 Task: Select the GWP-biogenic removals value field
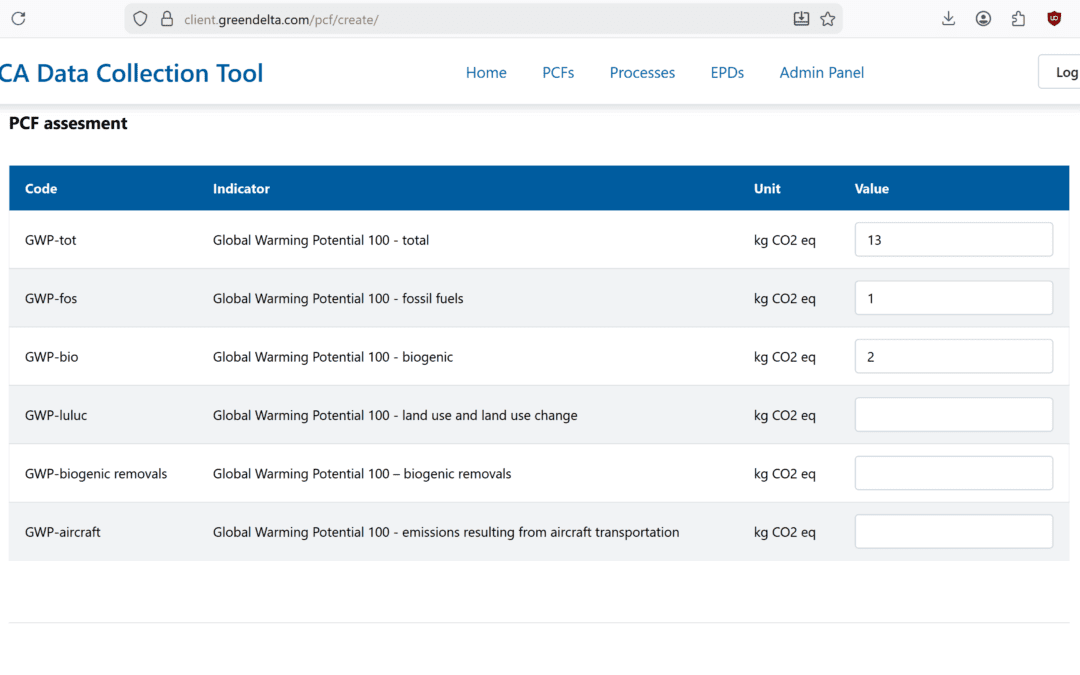(x=953, y=473)
